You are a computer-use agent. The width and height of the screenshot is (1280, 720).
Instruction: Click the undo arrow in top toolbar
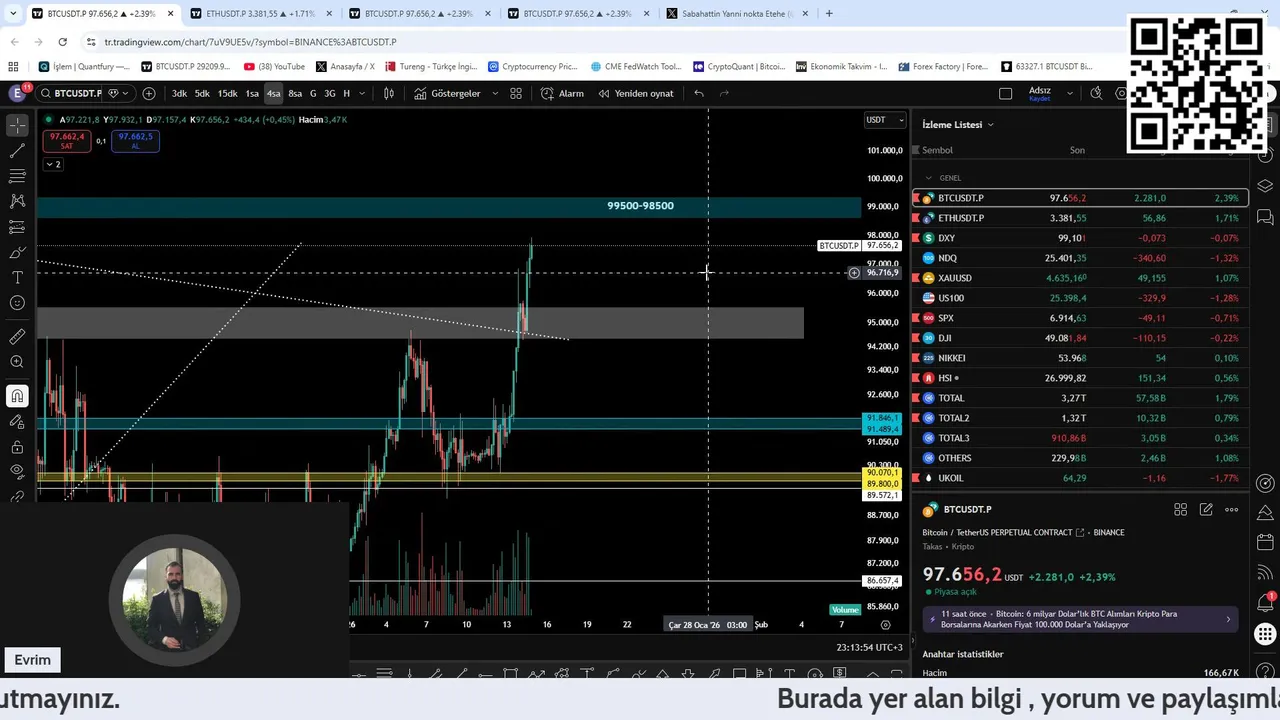coord(699,93)
